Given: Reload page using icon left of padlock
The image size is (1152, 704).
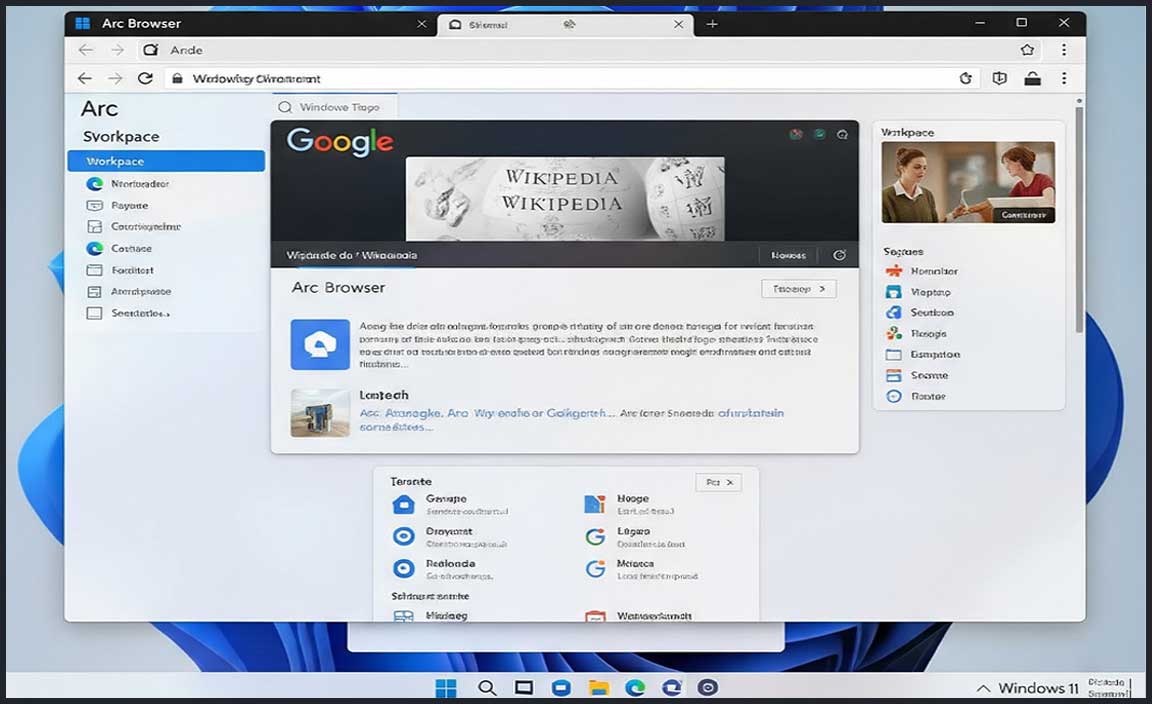Looking at the screenshot, I should pos(145,79).
